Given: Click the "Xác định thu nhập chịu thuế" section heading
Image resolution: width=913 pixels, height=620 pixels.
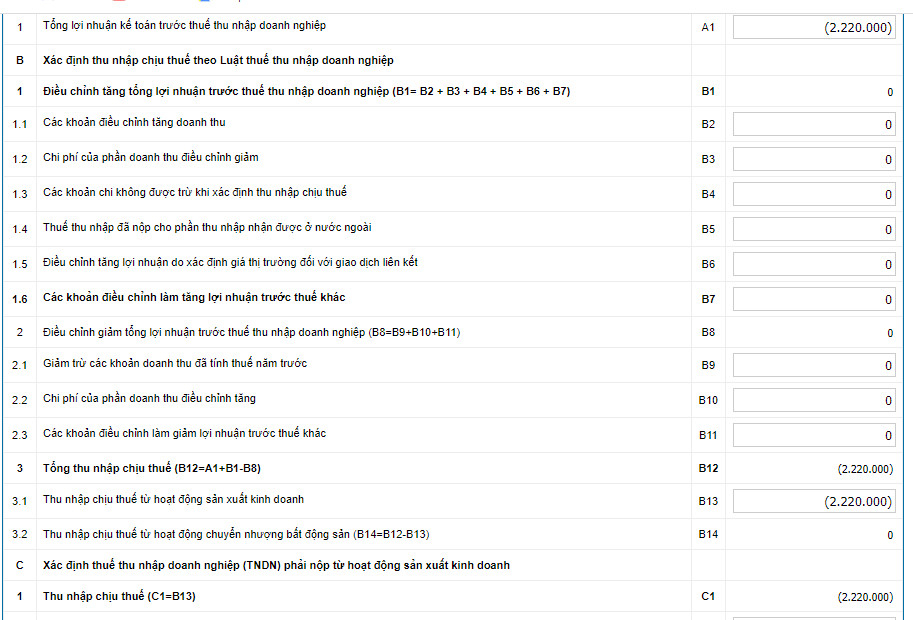Looking at the screenshot, I should (x=218, y=60).
